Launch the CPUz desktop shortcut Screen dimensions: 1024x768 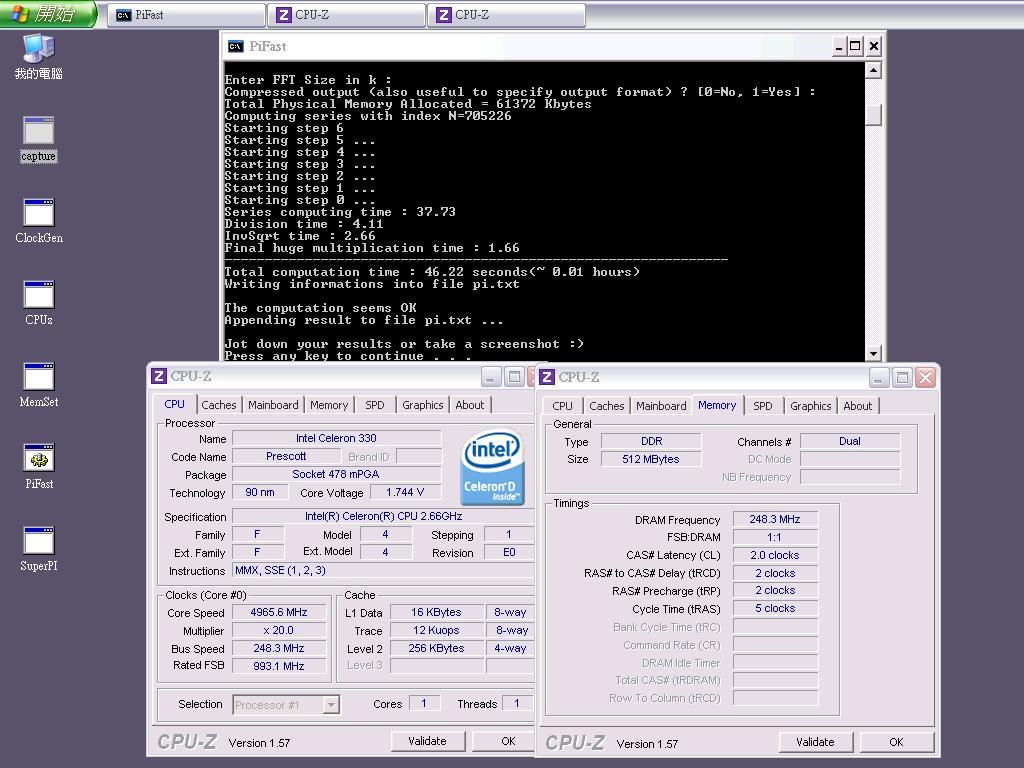[x=39, y=303]
